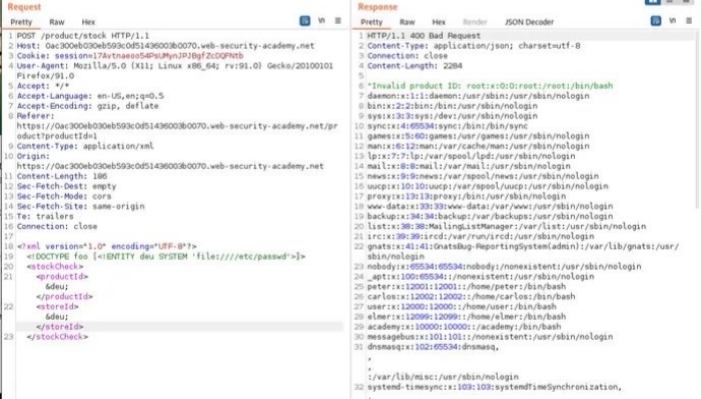Image resolution: width=702 pixels, height=399 pixels.
Task: Click the dnsmasq:x:102 passwd entry
Action: click(433, 347)
